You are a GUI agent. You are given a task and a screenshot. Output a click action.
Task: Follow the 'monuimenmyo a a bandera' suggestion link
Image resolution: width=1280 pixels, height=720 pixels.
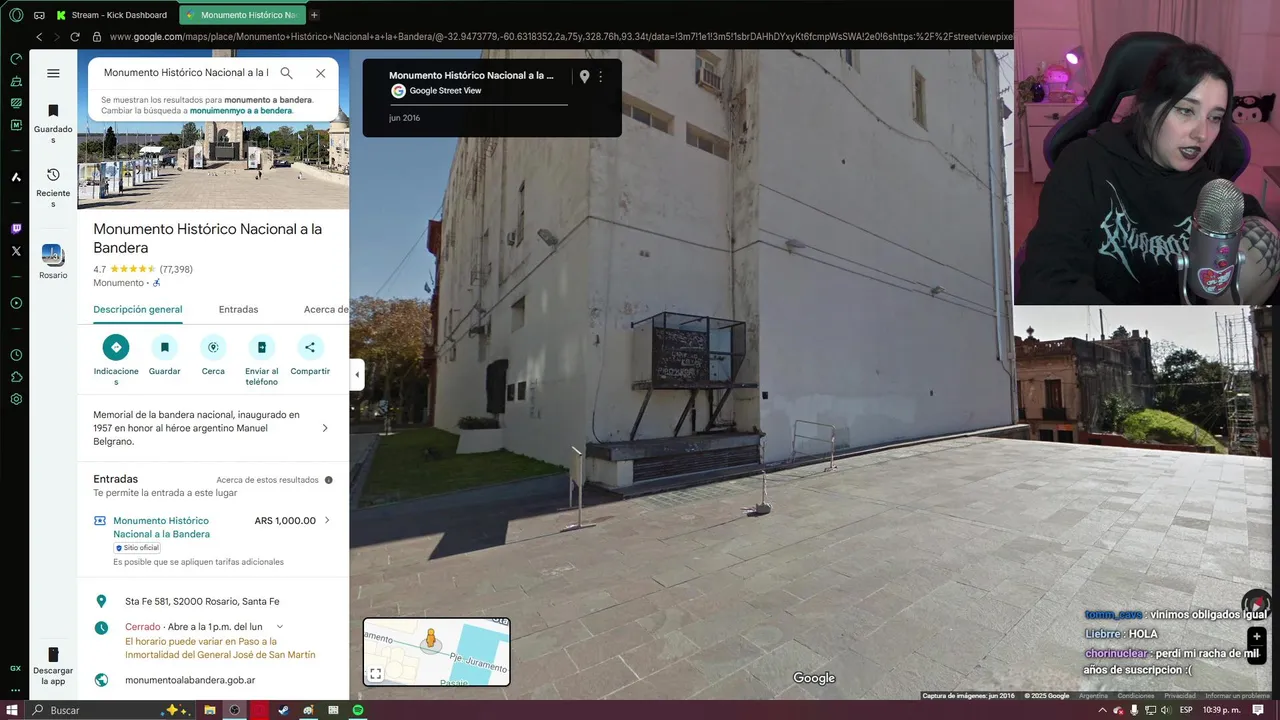click(241, 111)
